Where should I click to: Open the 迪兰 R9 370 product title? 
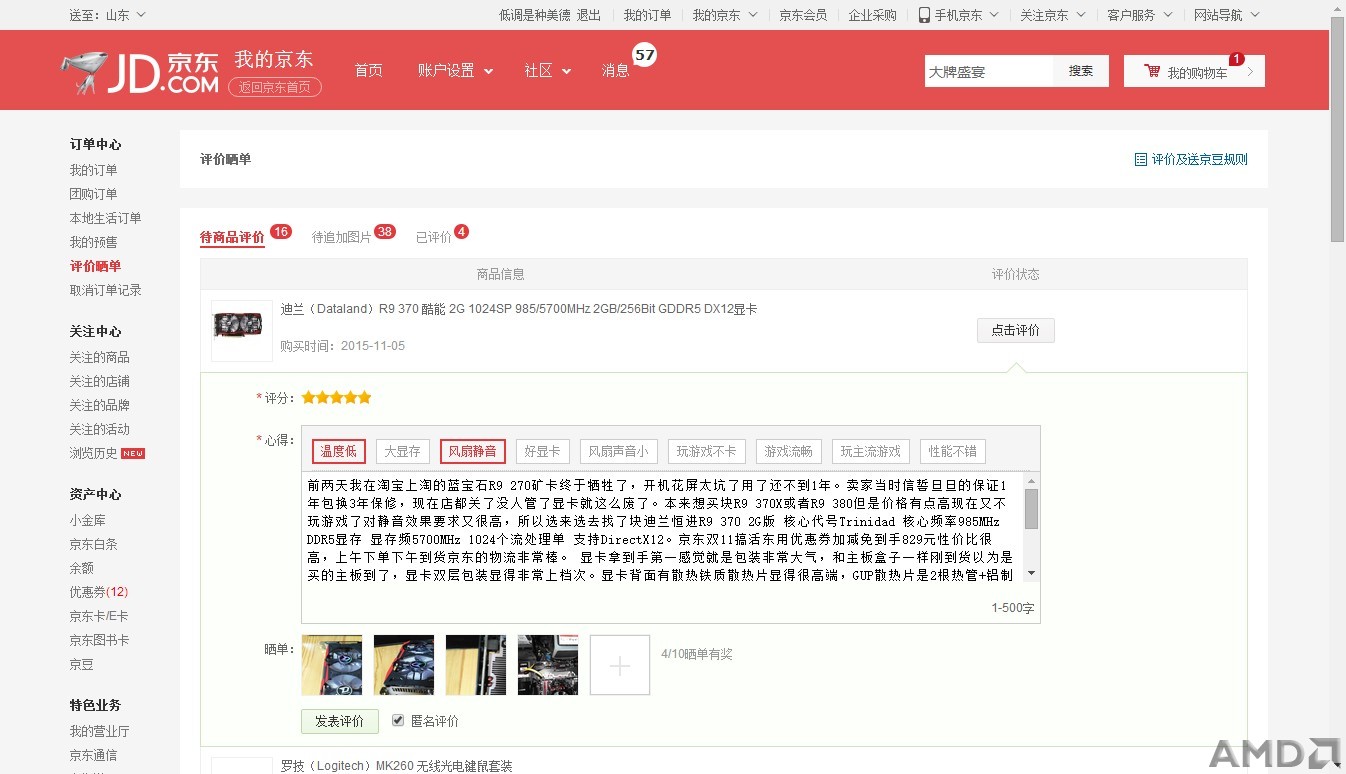(x=519, y=309)
